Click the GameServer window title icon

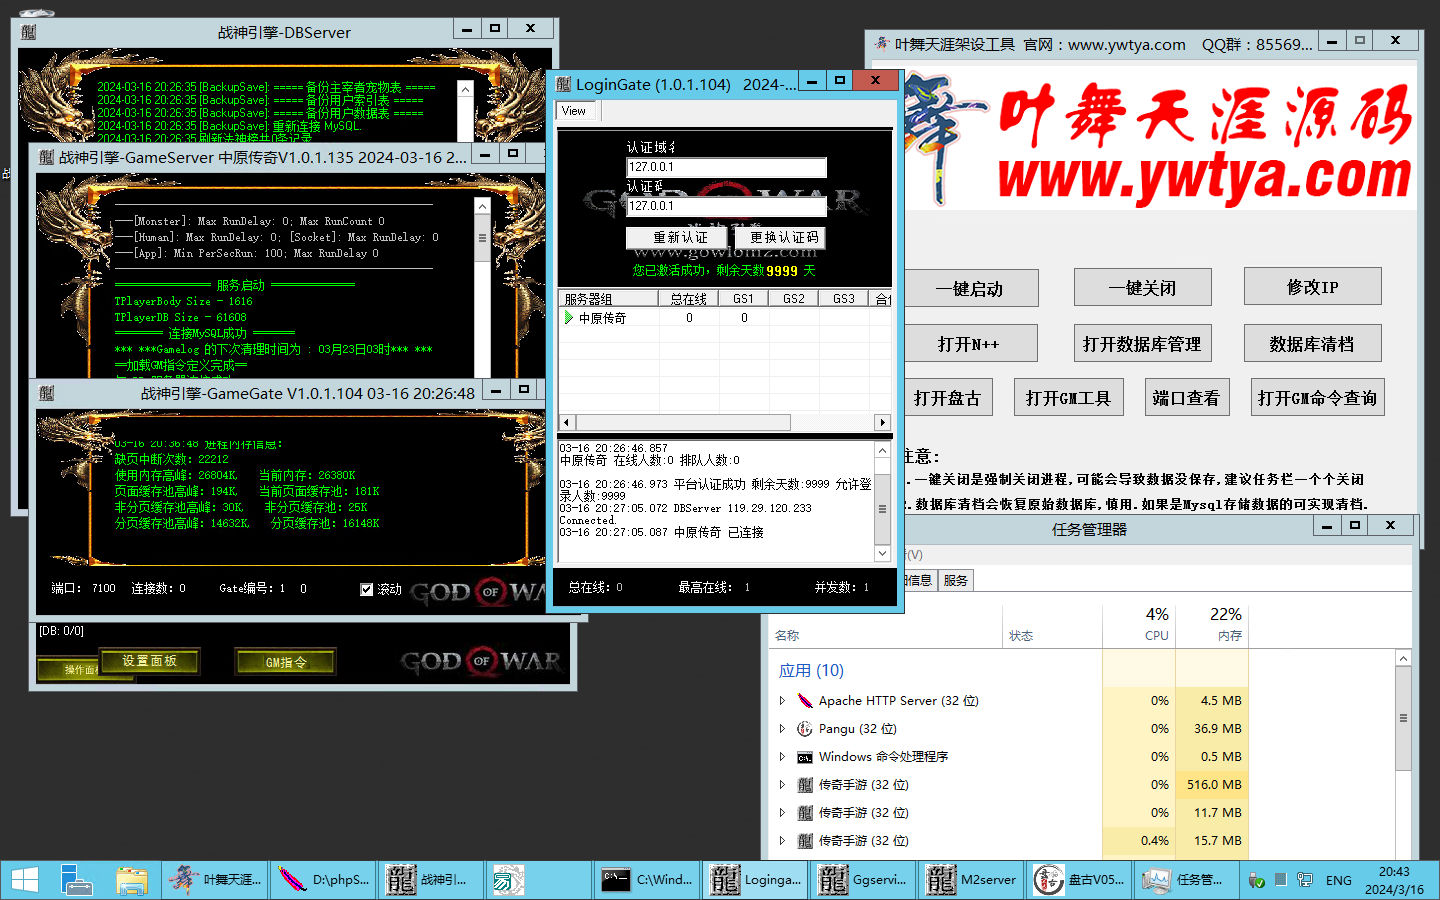click(47, 157)
